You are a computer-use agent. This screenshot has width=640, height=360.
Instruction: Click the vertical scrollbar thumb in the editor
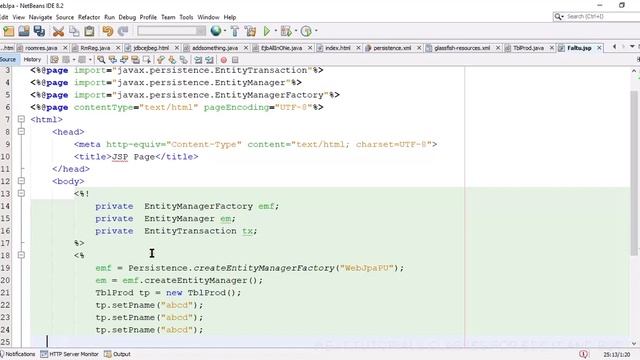[x=634, y=173]
